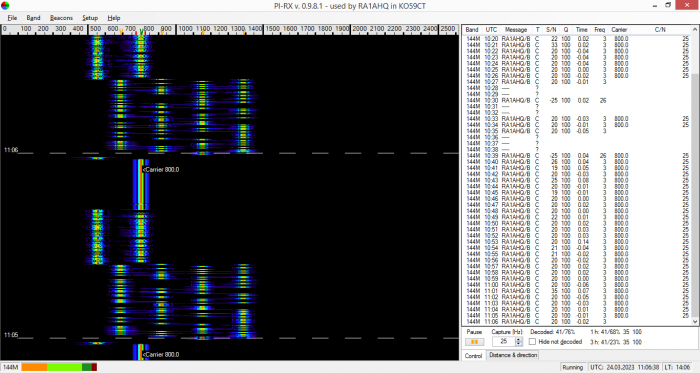The height and width of the screenshot is (373, 700).
Task: Click the lower Carrier 800.0 label in waterfall
Action: (x=161, y=355)
